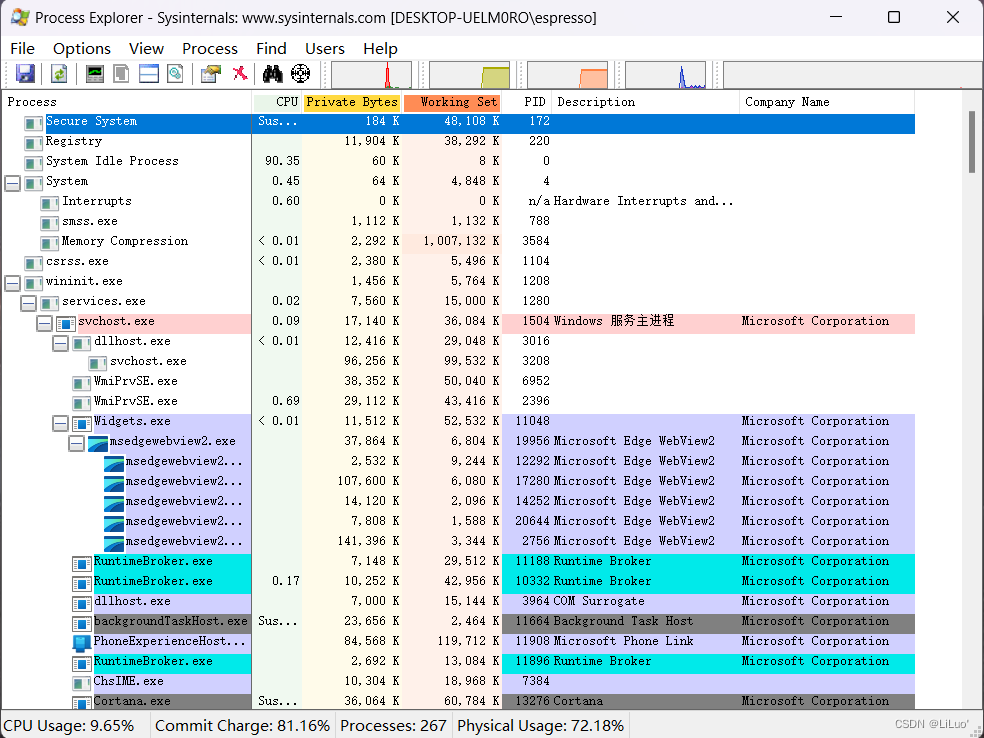The image size is (984, 738).
Task: Click the Cortana.exe process icon
Action: [x=82, y=703]
